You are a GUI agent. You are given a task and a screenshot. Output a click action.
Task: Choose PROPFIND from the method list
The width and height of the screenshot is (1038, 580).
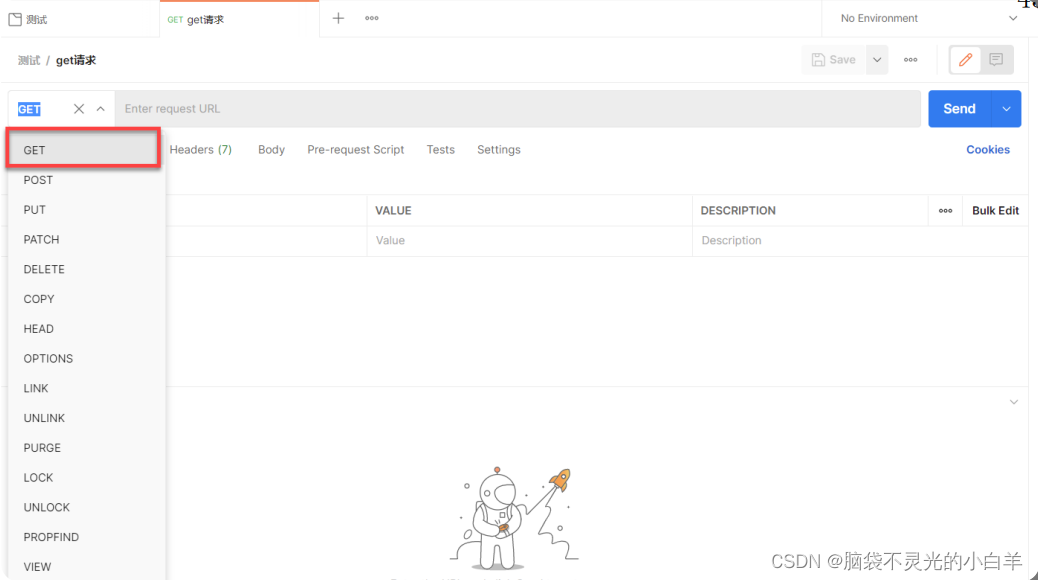(x=86, y=538)
